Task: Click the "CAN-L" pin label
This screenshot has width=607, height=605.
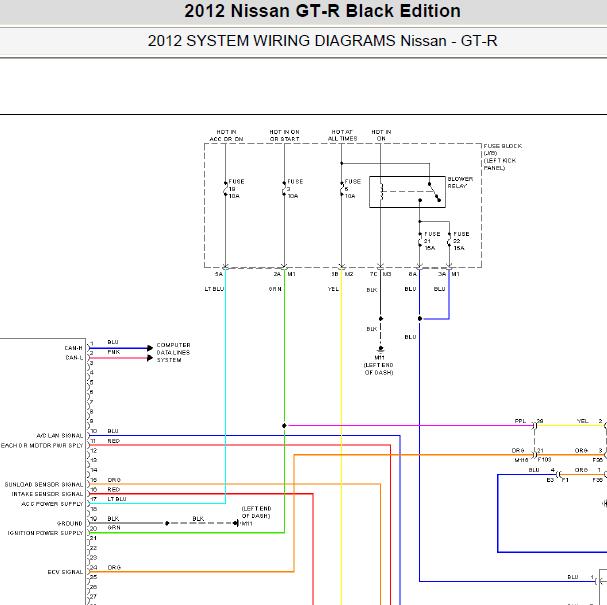Action: pos(74,358)
